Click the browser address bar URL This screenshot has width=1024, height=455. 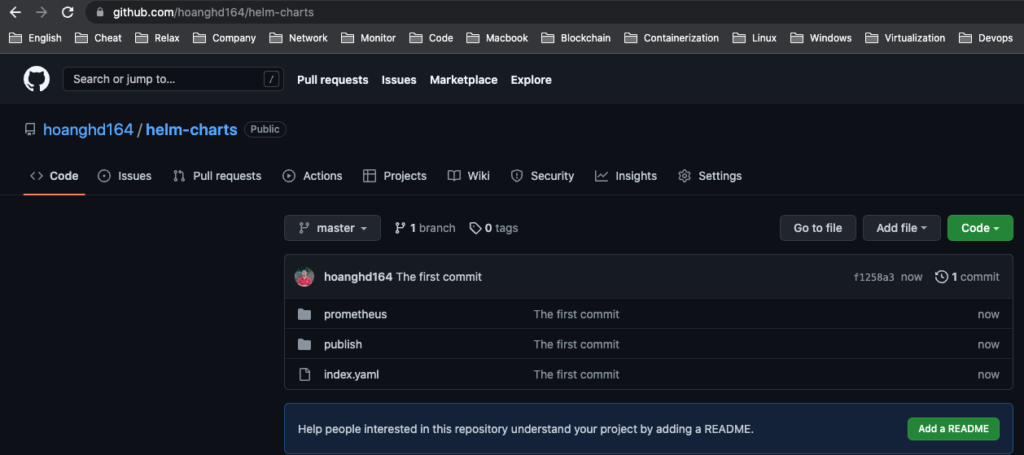(x=214, y=12)
